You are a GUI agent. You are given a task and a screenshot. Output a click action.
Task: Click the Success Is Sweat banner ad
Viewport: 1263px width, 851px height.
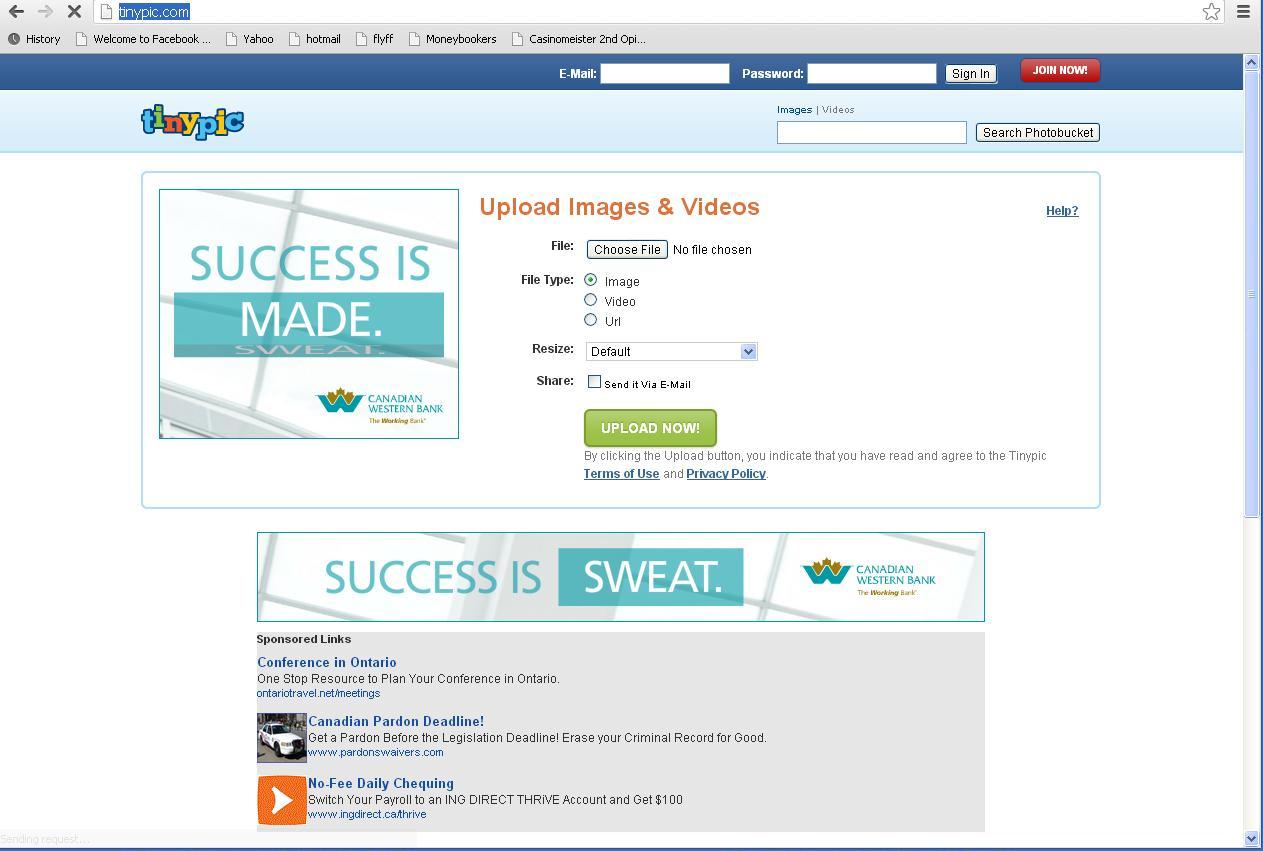[621, 577]
